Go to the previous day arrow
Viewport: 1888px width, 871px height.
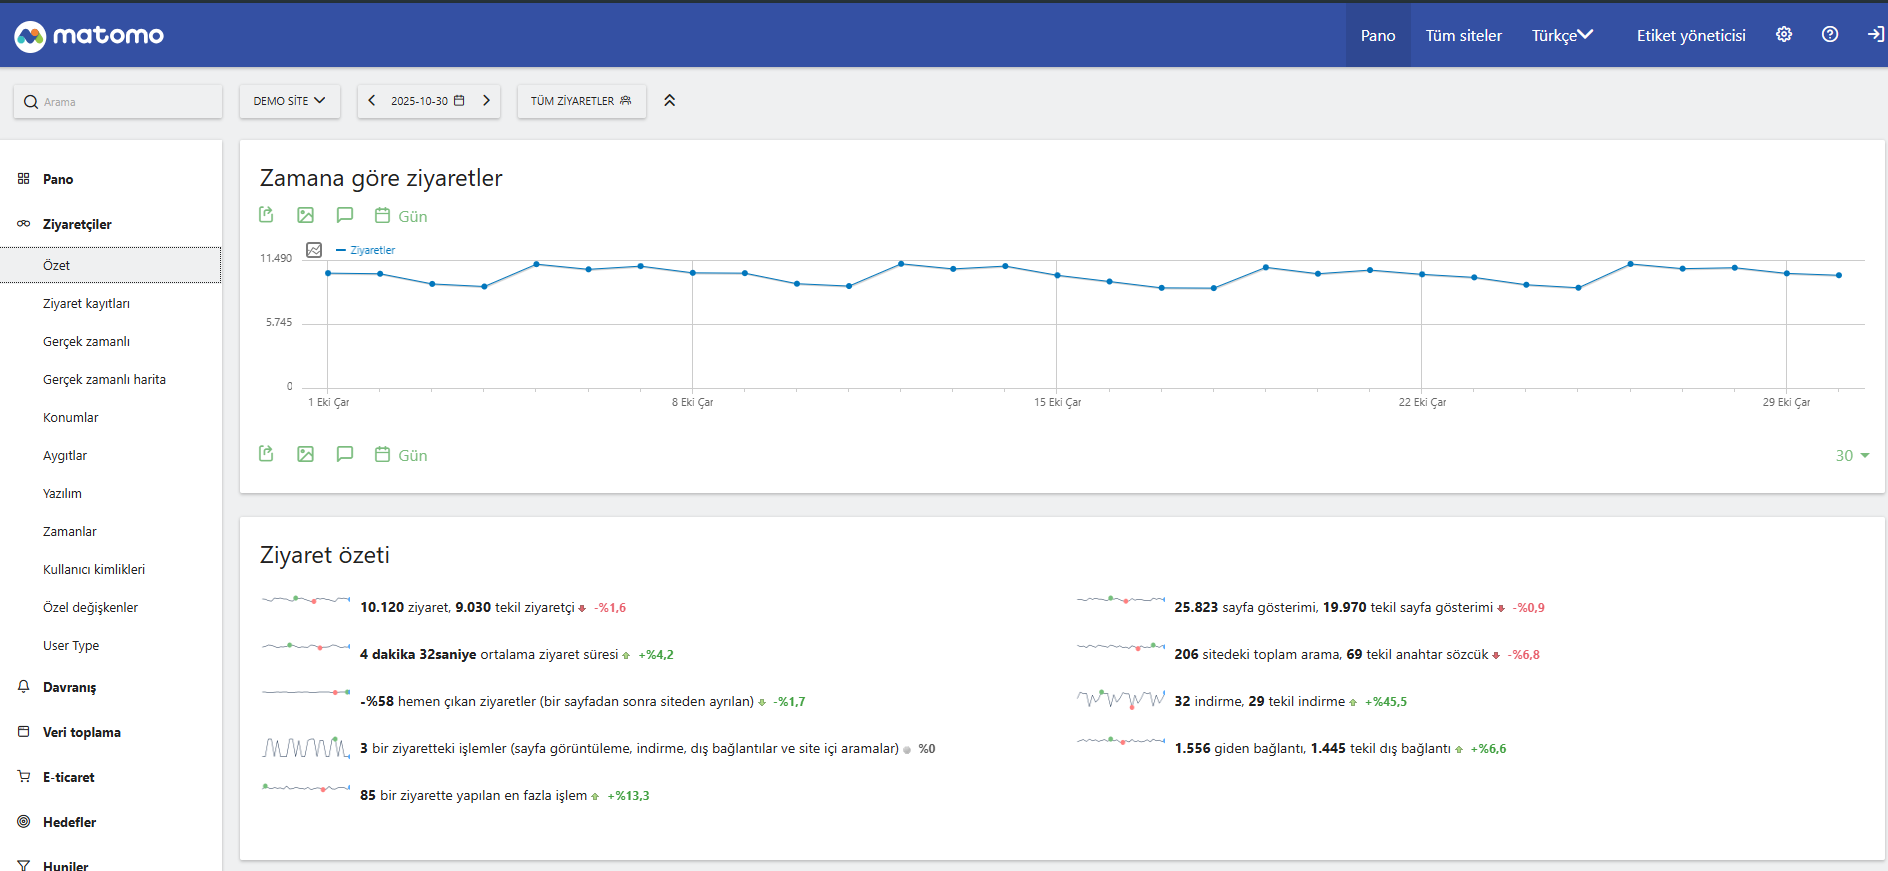pyautogui.click(x=372, y=101)
